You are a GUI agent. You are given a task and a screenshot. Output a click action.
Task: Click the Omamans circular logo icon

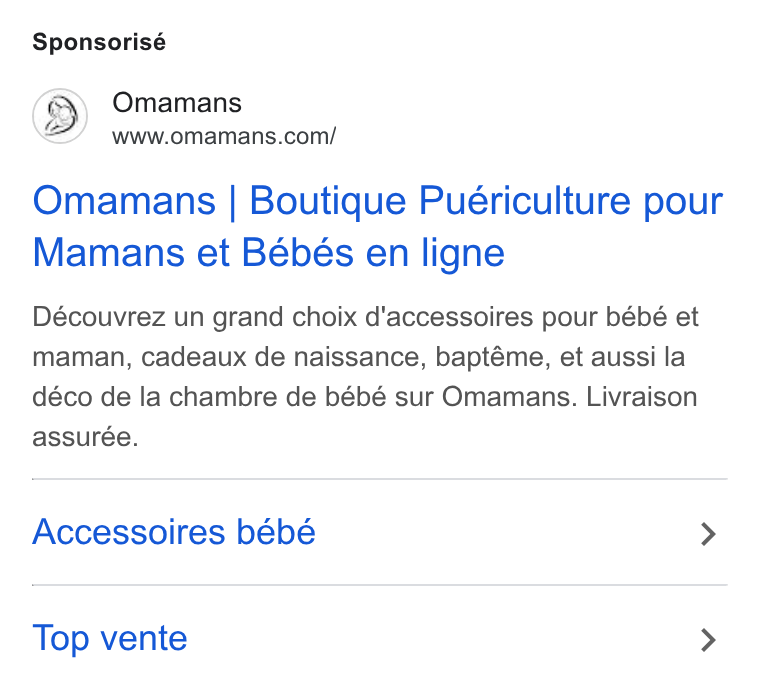point(60,116)
